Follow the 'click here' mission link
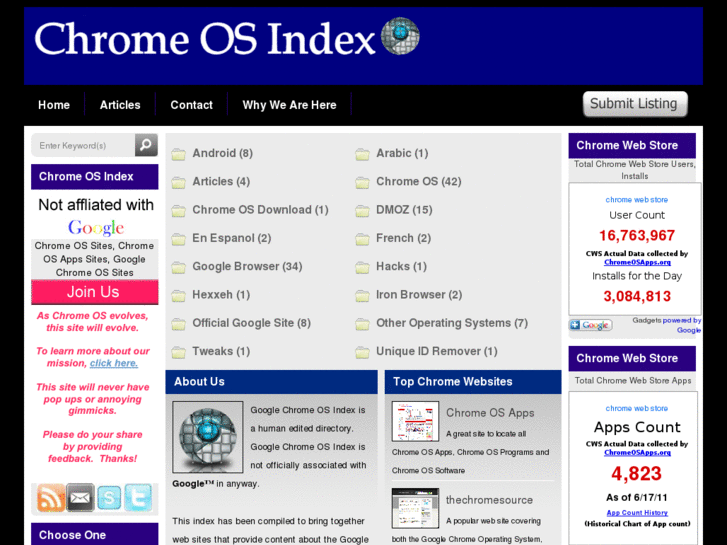Image resolution: width=727 pixels, height=545 pixels. (x=114, y=363)
